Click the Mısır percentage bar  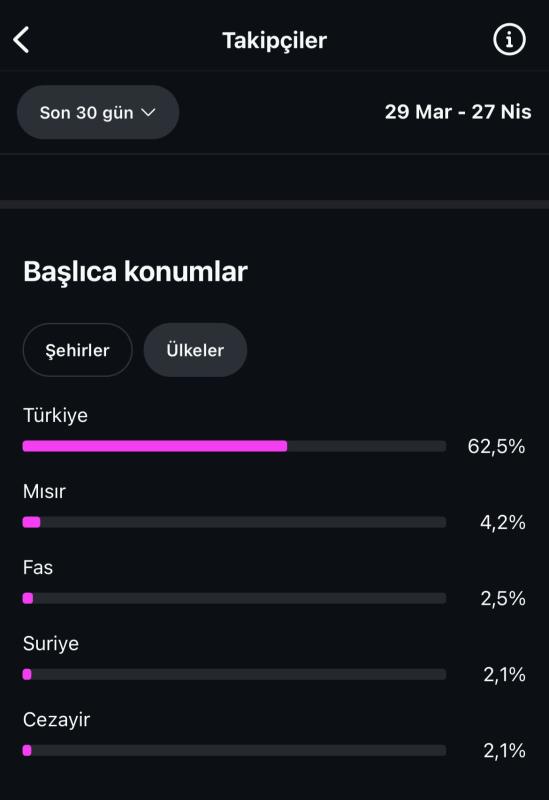coord(234,522)
